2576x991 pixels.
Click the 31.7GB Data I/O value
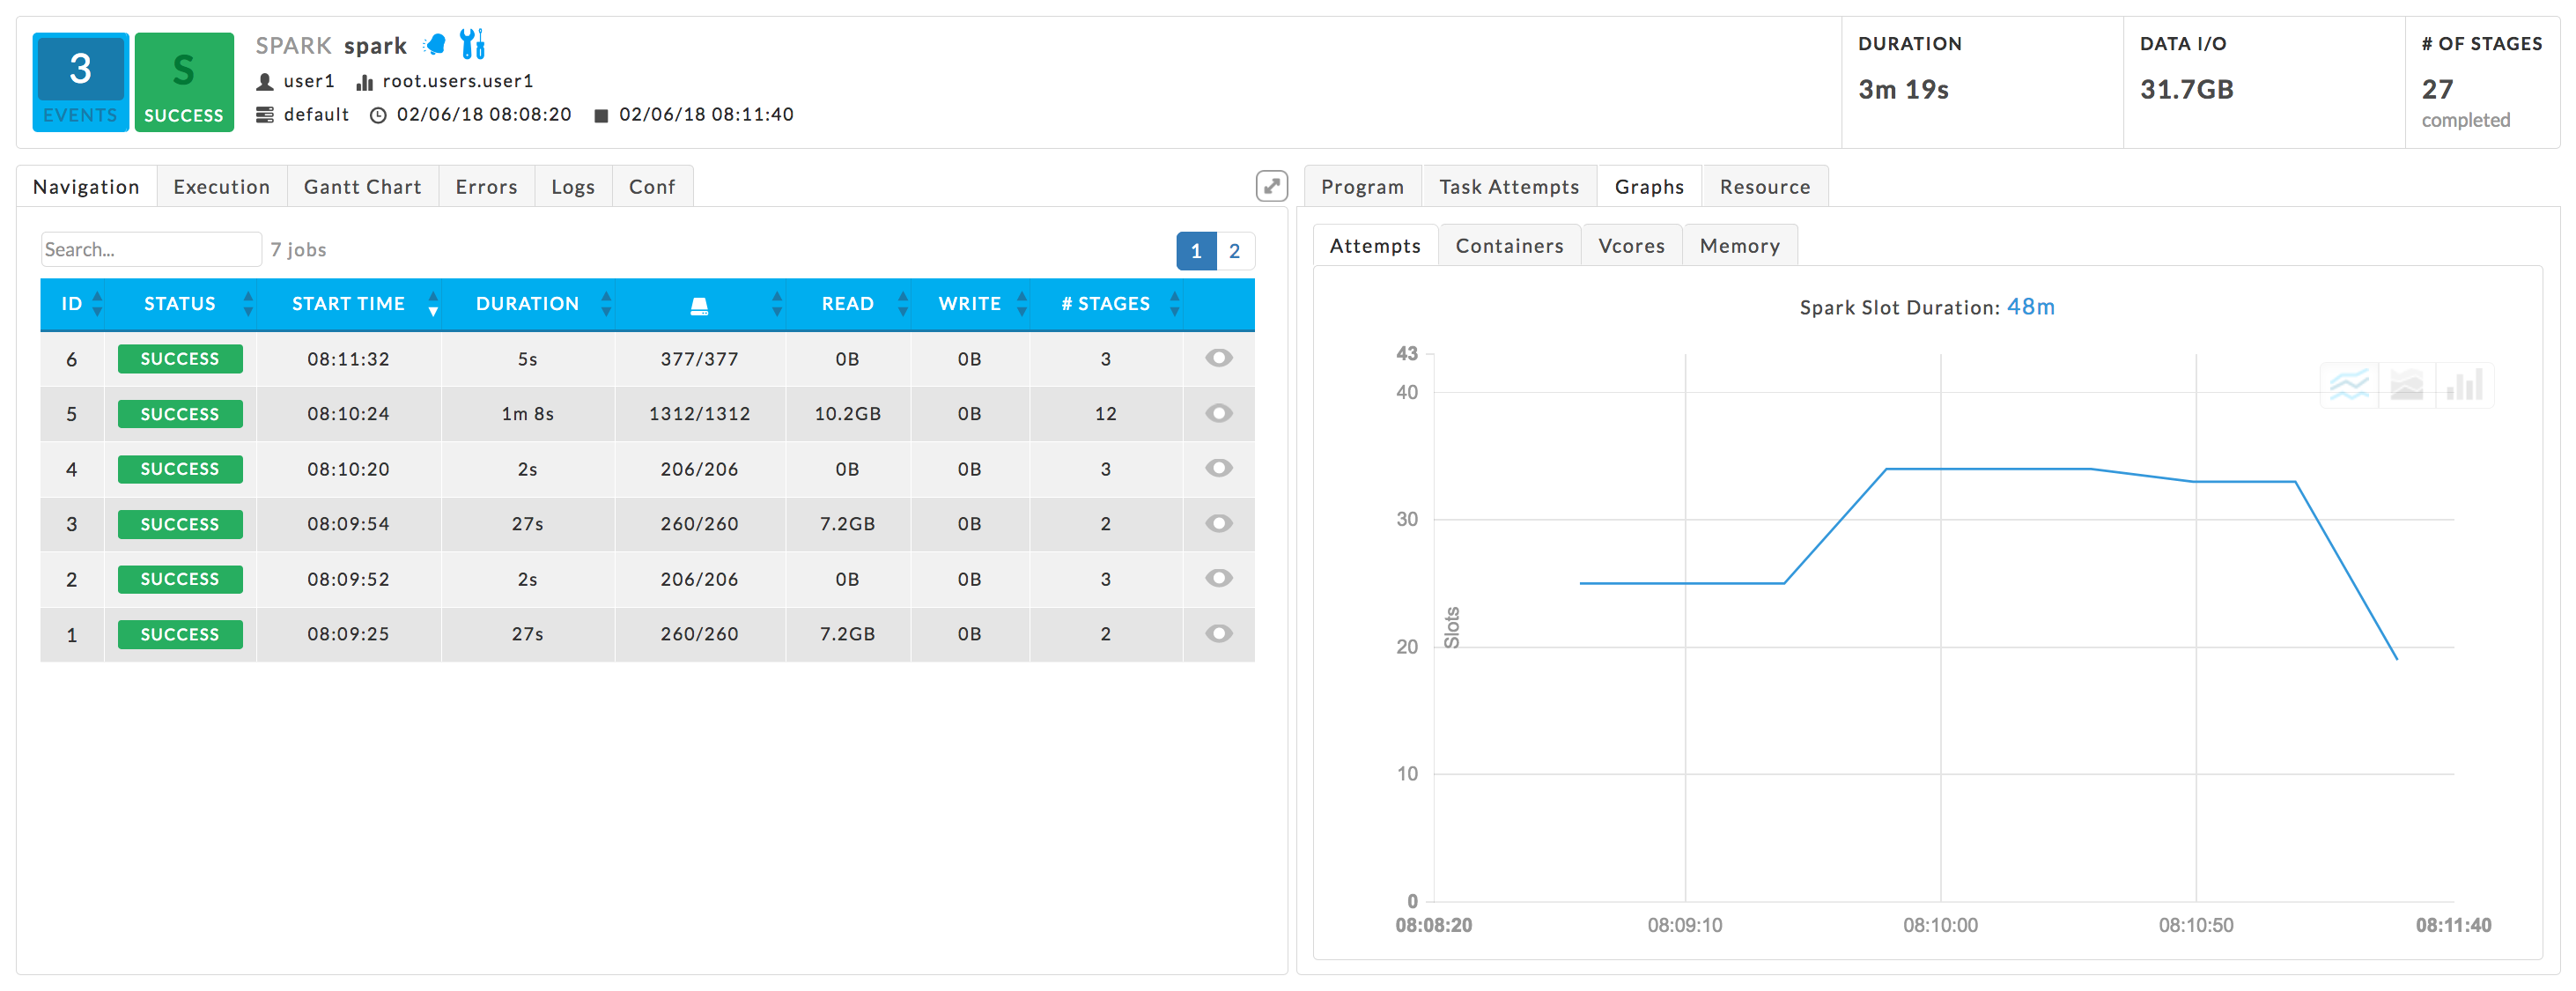tap(2186, 90)
